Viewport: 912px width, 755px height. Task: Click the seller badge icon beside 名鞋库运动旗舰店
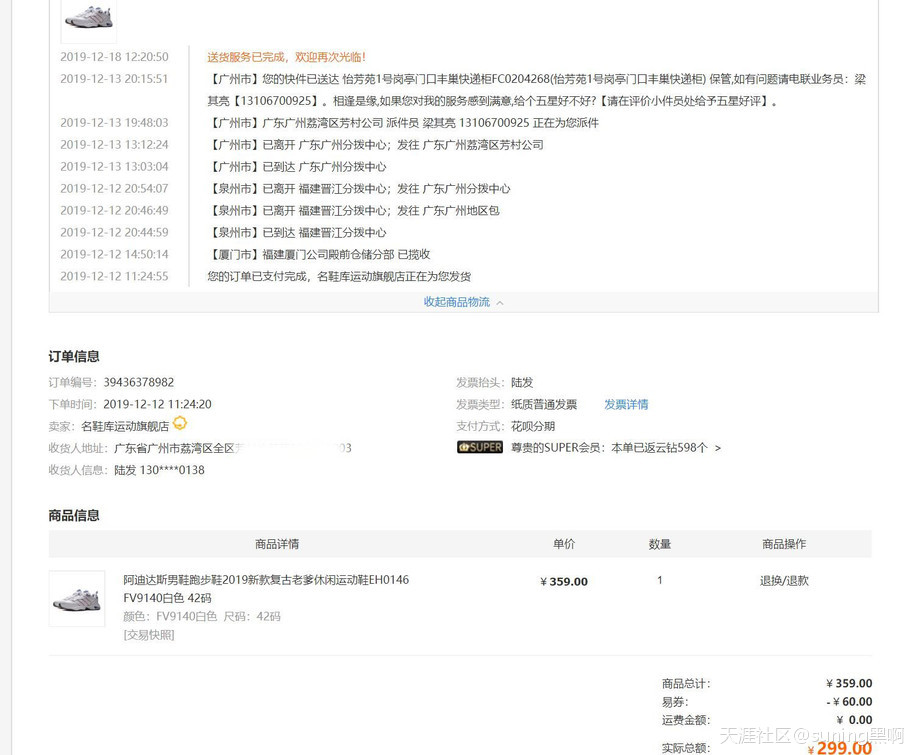click(180, 423)
